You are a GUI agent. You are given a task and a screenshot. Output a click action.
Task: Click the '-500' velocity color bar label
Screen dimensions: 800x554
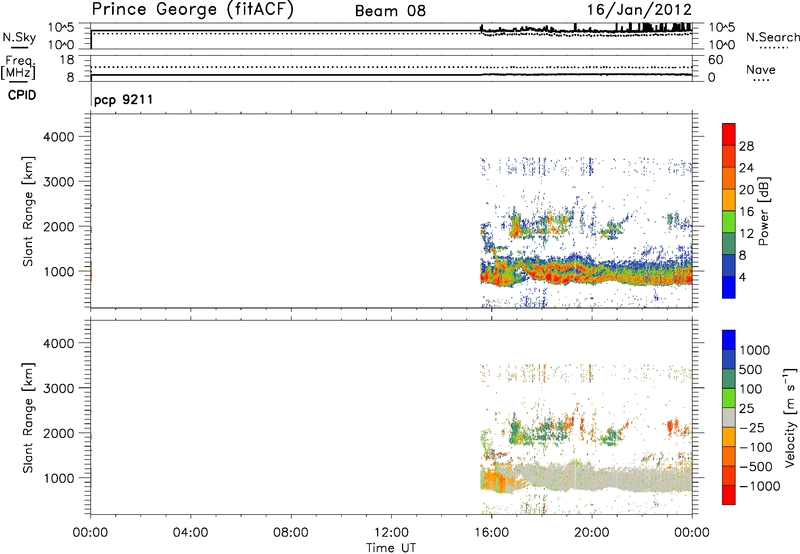(756, 467)
